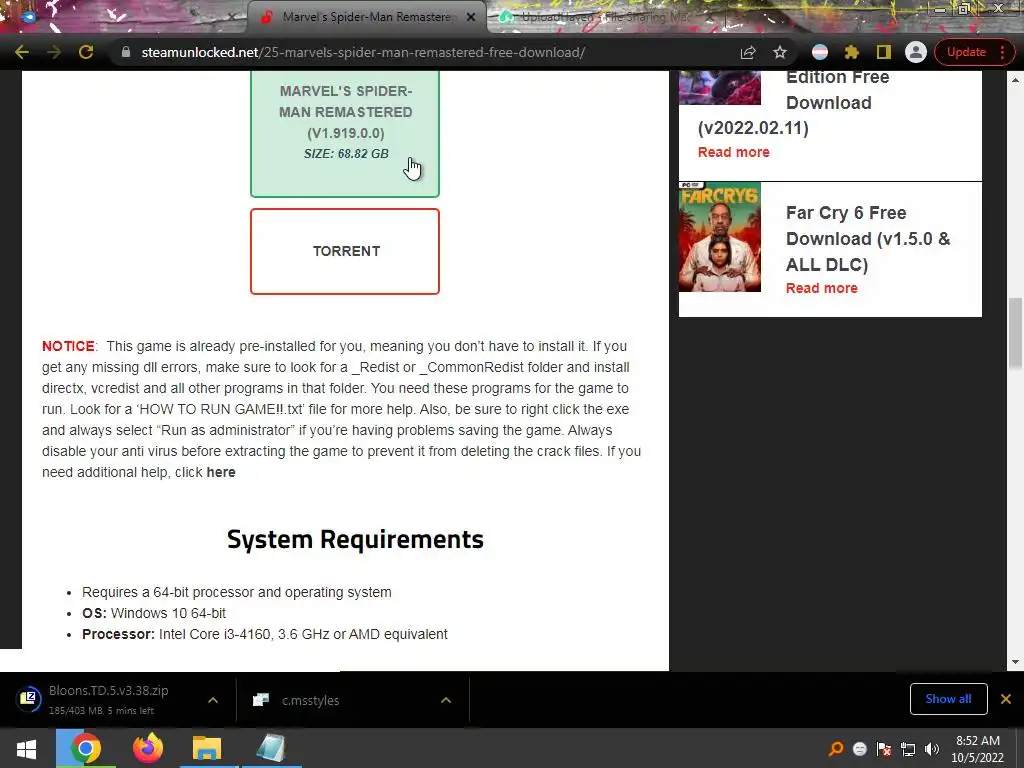Click the white round face tray icon
1024x768 pixels.
point(859,749)
